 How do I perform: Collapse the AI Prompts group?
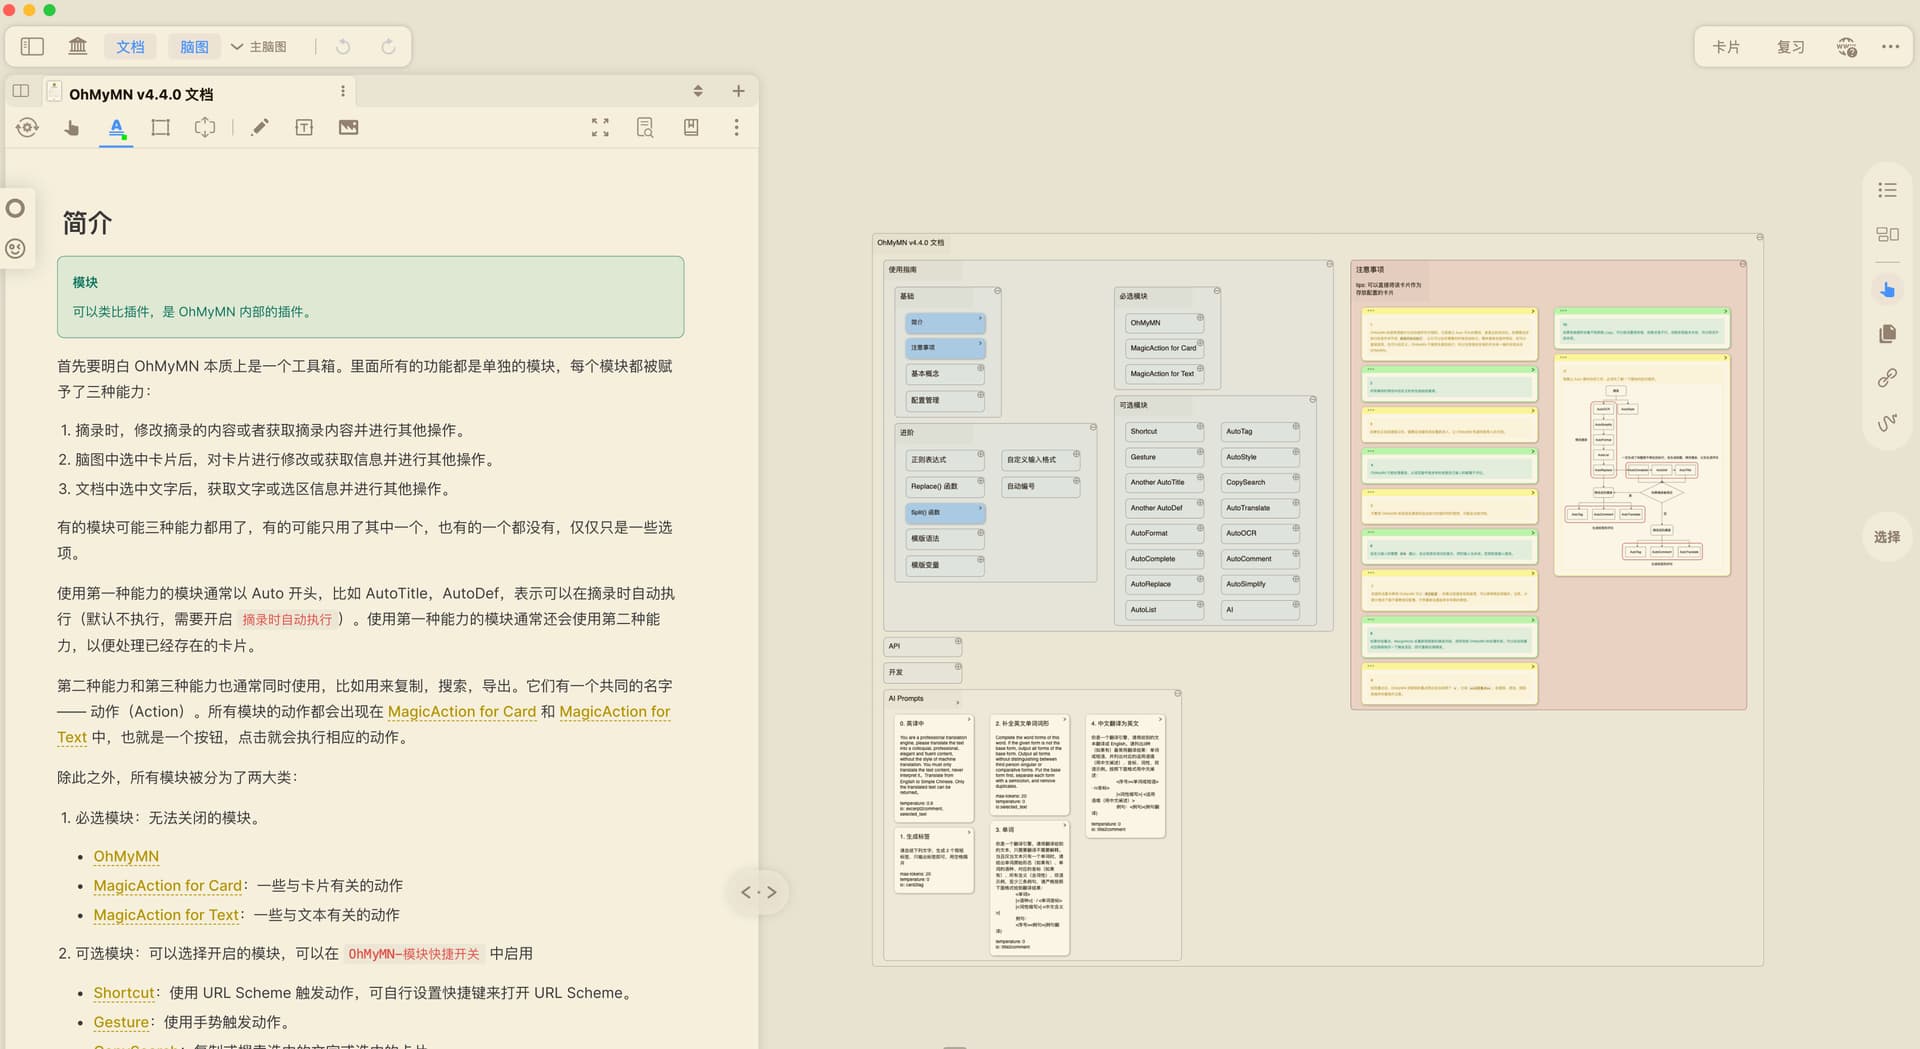[x=1178, y=694]
